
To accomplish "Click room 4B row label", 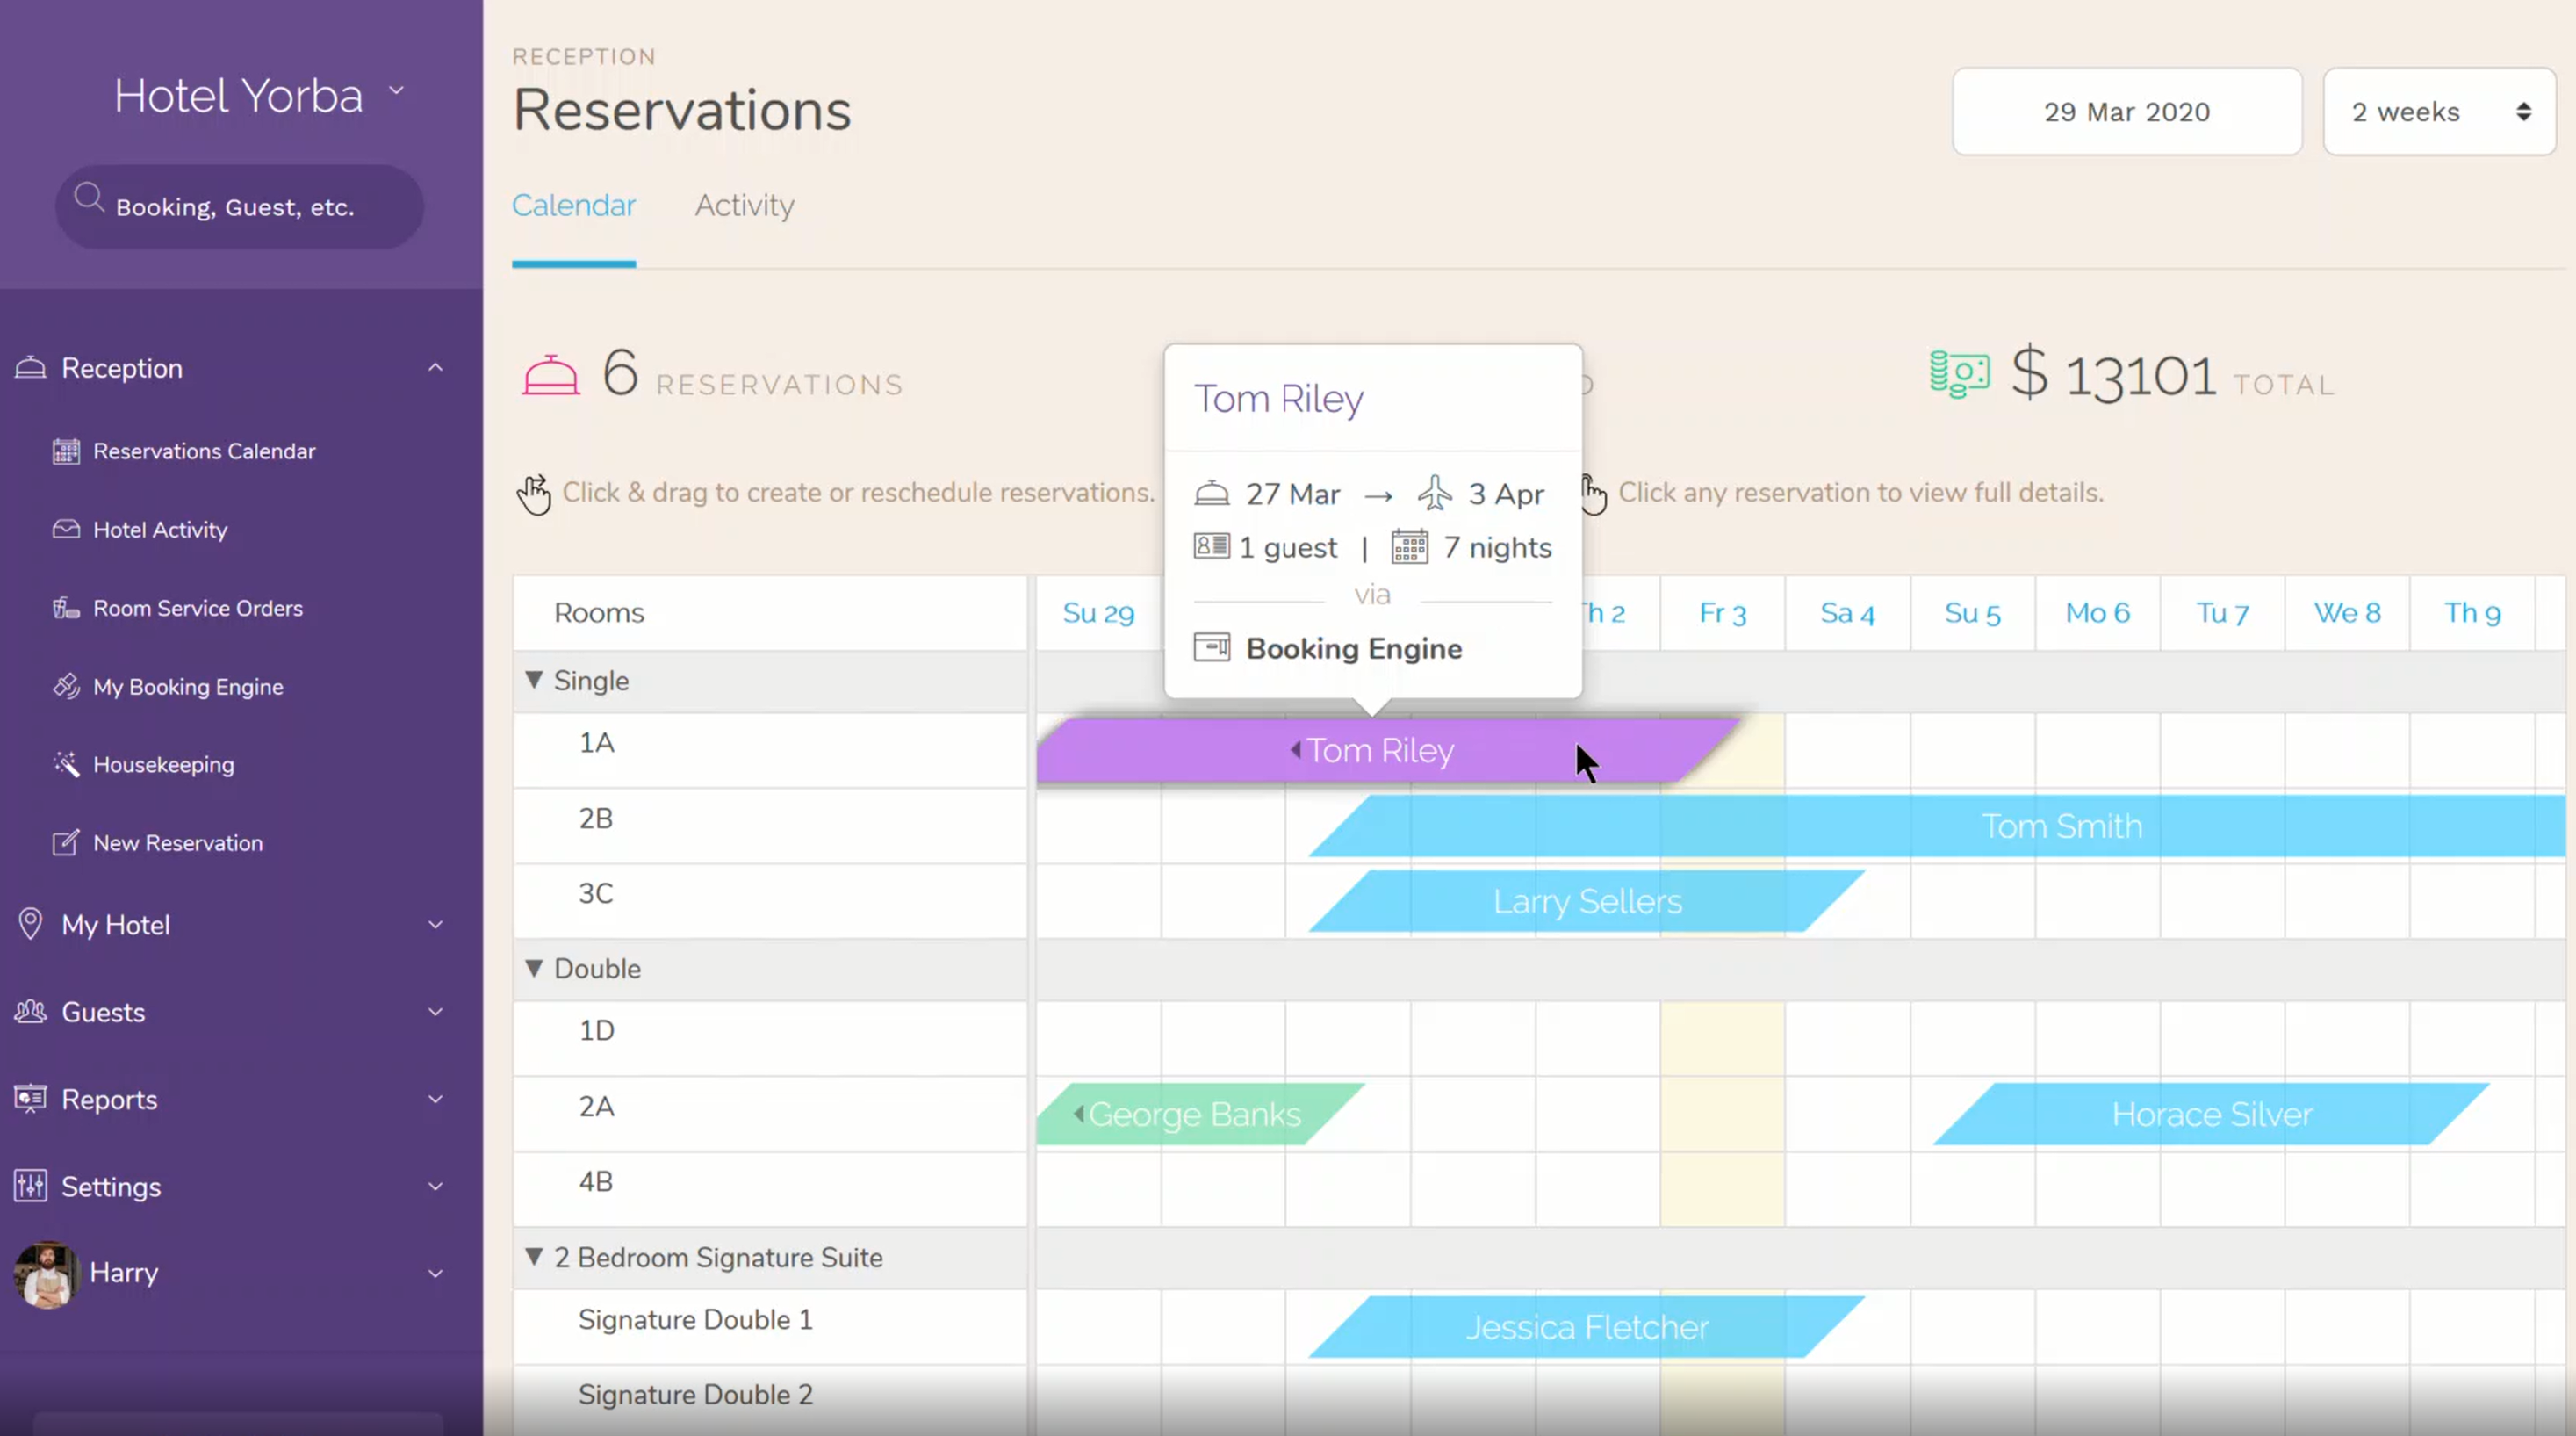I will point(596,1181).
